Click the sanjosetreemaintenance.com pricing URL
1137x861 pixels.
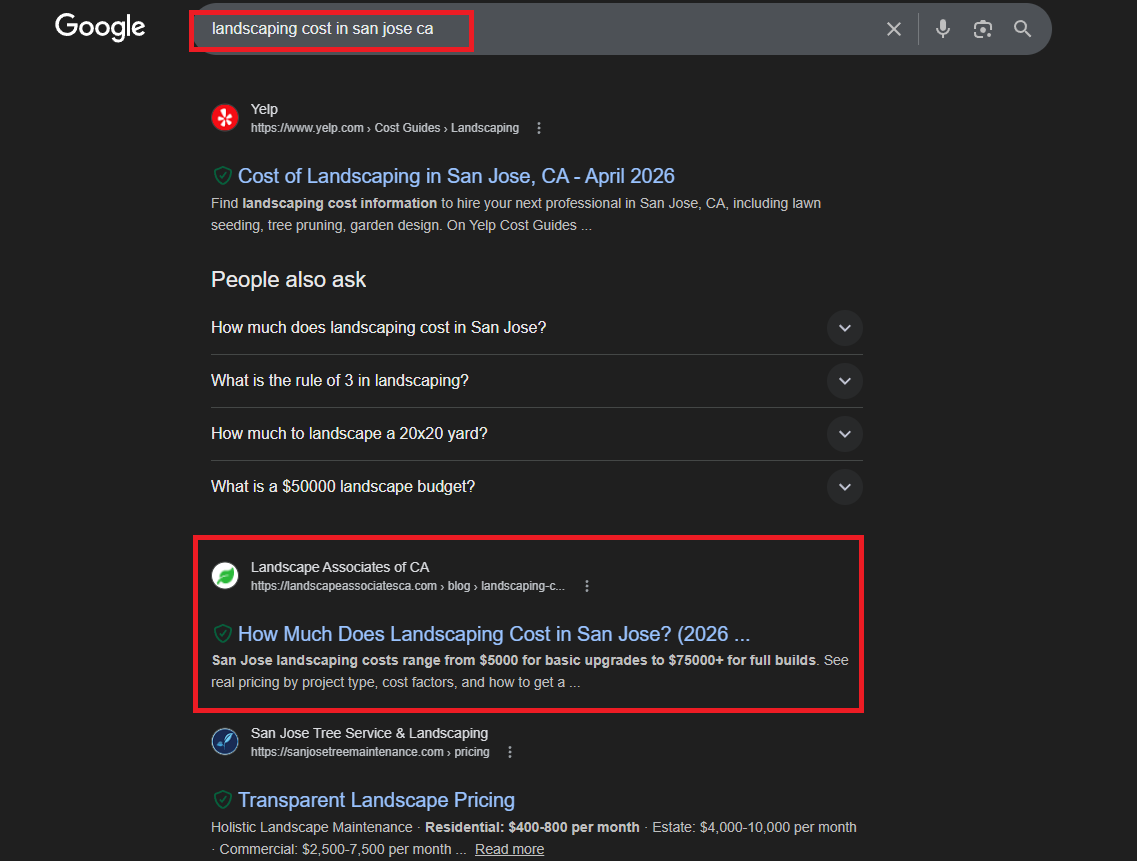[370, 752]
